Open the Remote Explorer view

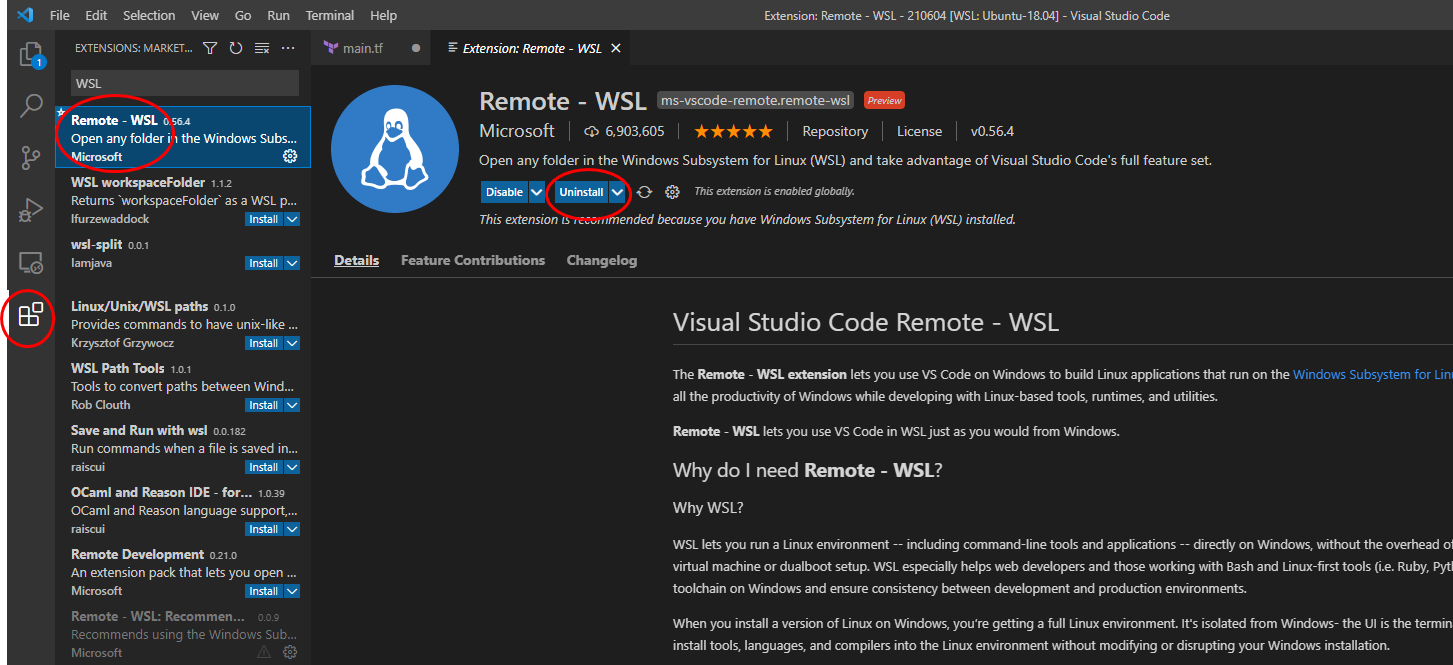31,263
